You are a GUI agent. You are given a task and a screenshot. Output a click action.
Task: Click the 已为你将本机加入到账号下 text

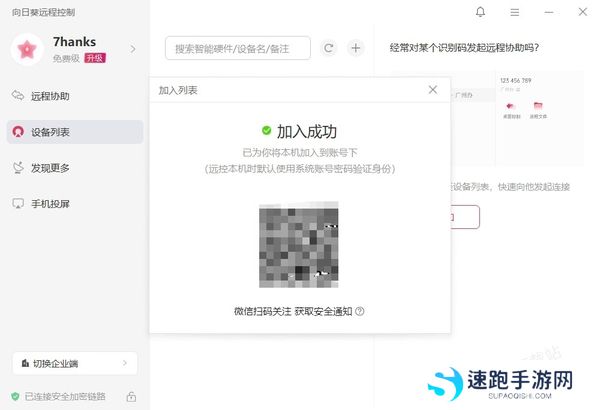pyautogui.click(x=300, y=153)
